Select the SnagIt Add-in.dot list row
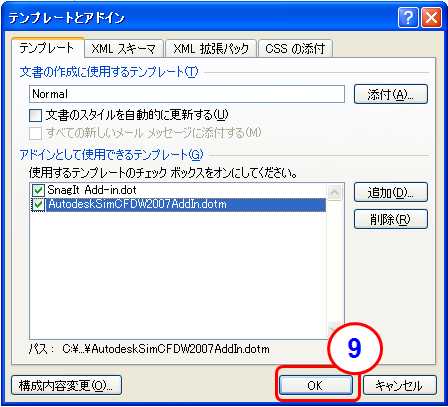 178,190
